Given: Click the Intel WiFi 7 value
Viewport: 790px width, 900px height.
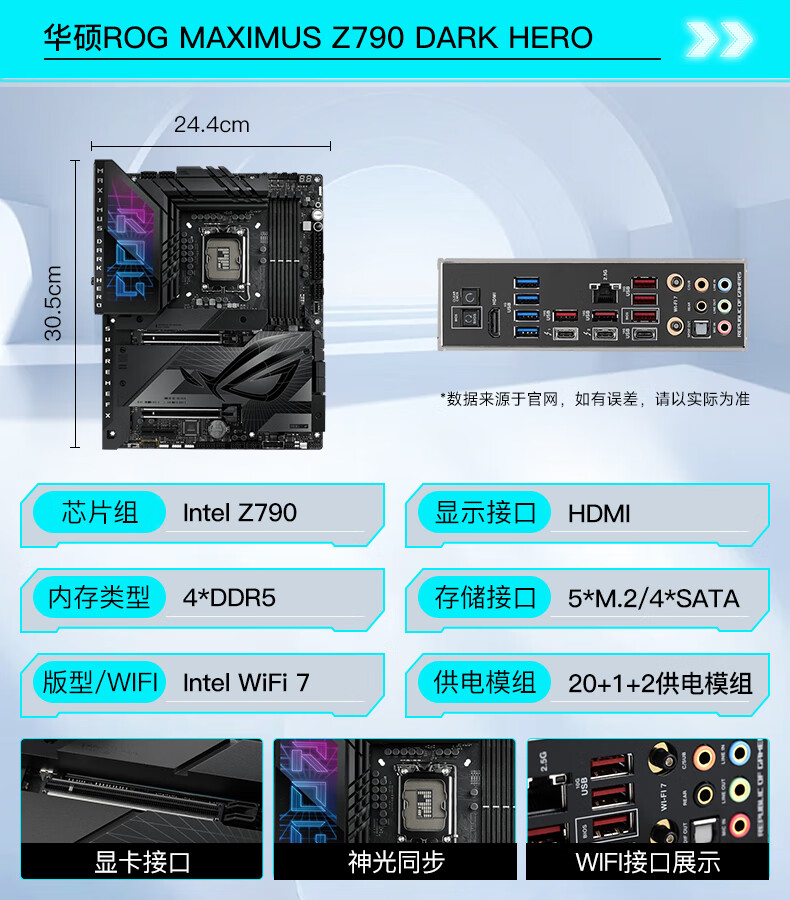Looking at the screenshot, I should 246,682.
